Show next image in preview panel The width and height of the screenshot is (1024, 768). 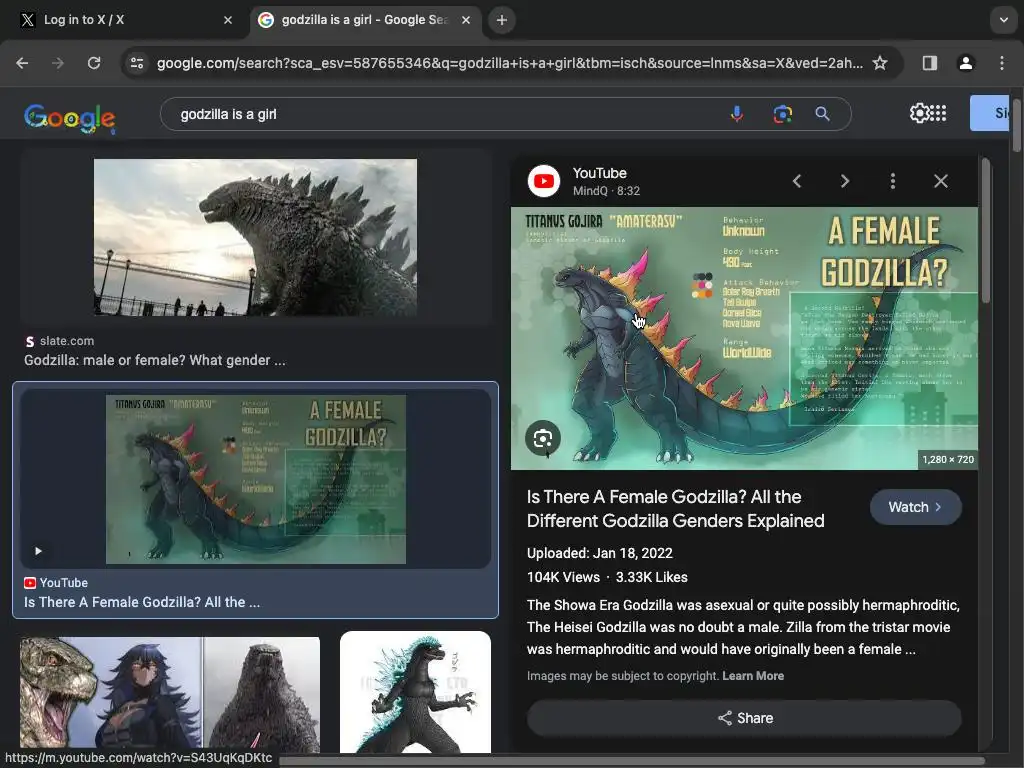(844, 181)
